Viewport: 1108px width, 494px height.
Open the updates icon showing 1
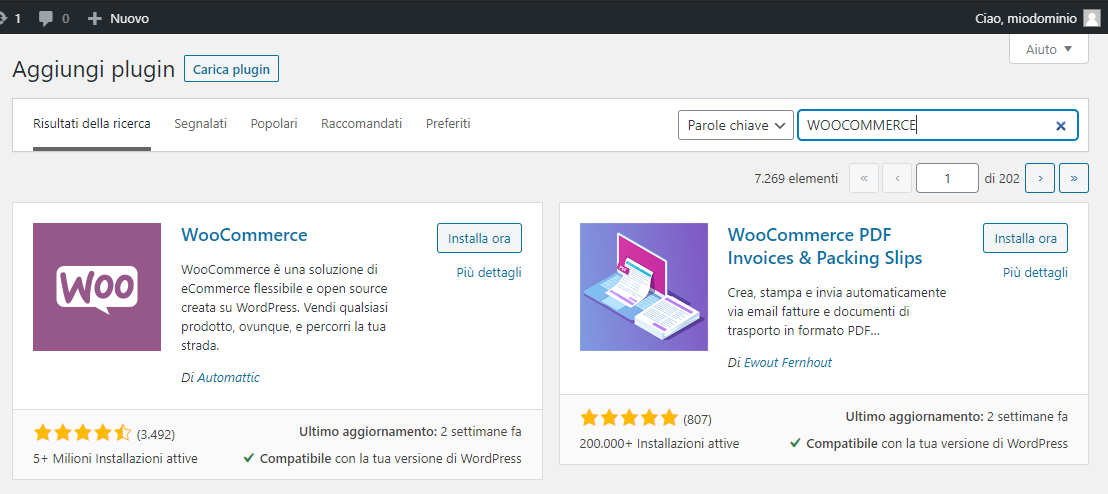coord(3,18)
